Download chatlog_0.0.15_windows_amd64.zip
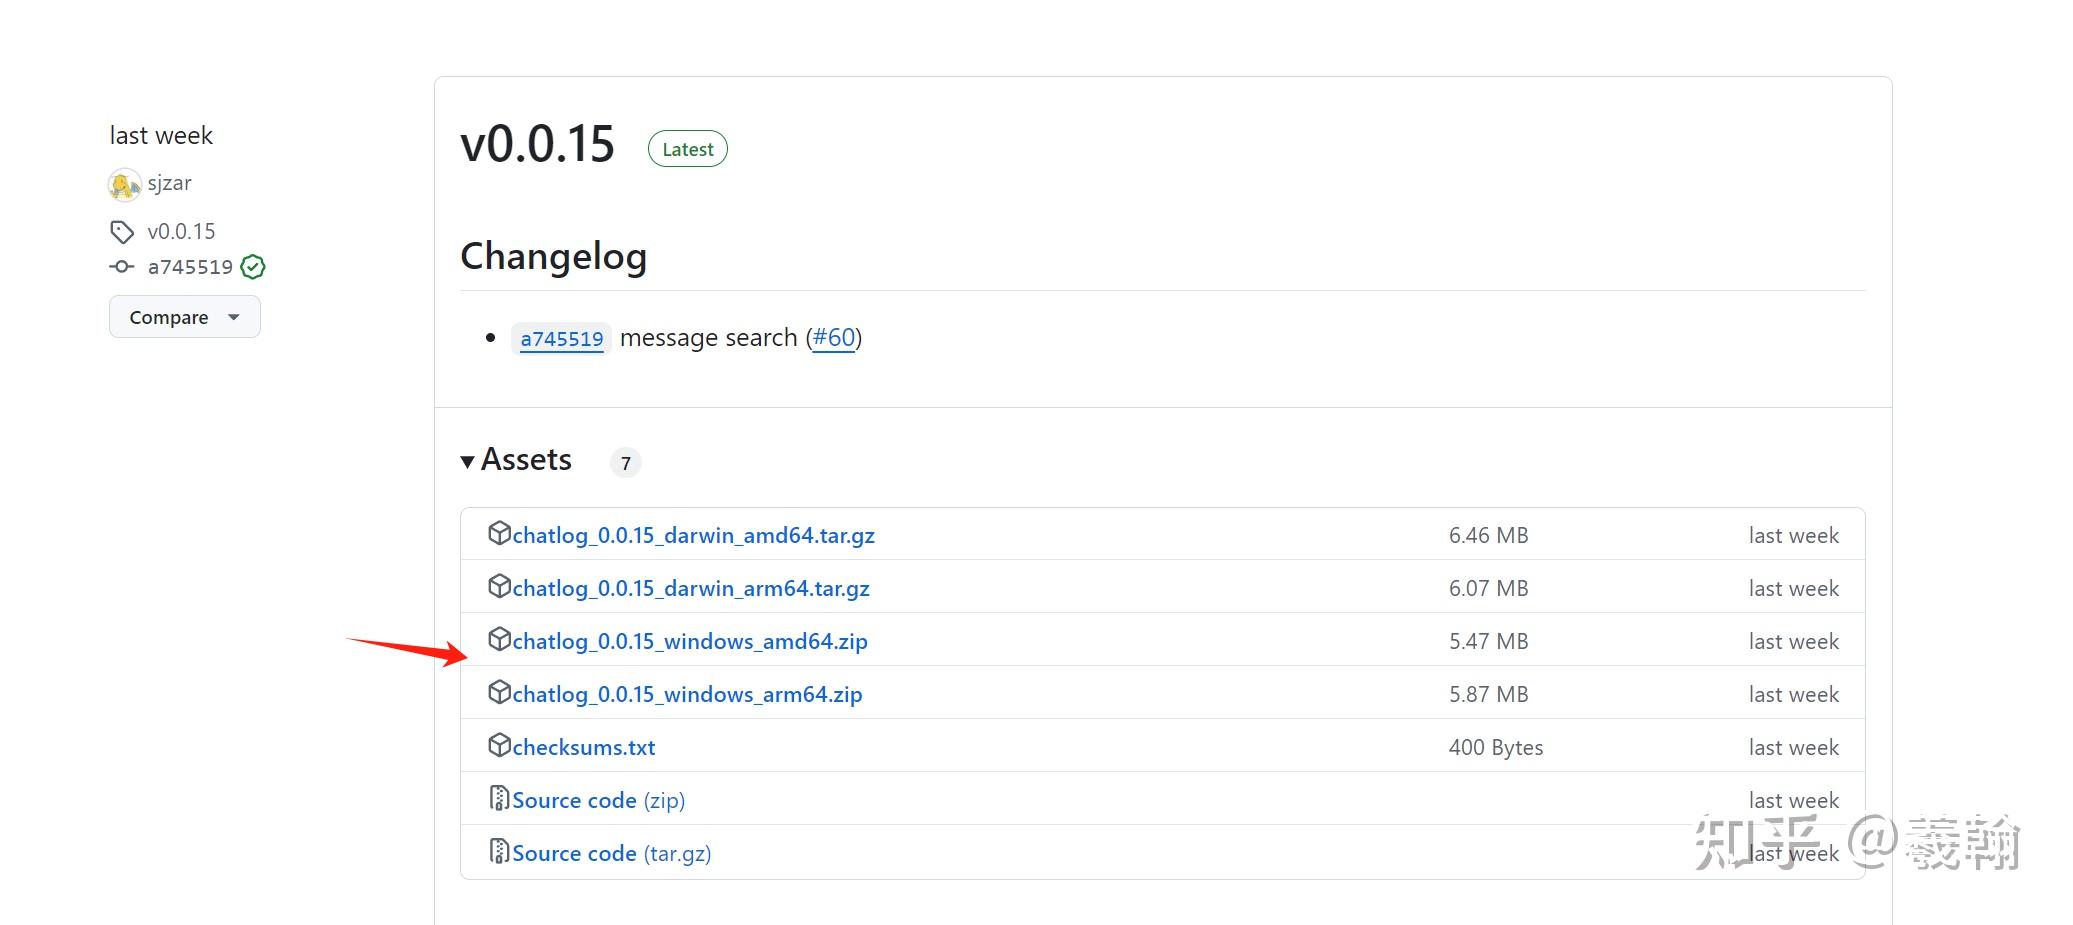 [689, 641]
